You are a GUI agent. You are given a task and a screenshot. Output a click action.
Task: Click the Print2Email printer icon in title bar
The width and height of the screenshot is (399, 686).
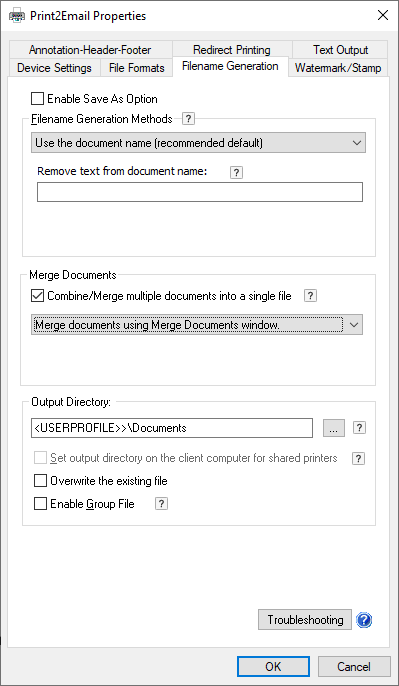[17, 16]
